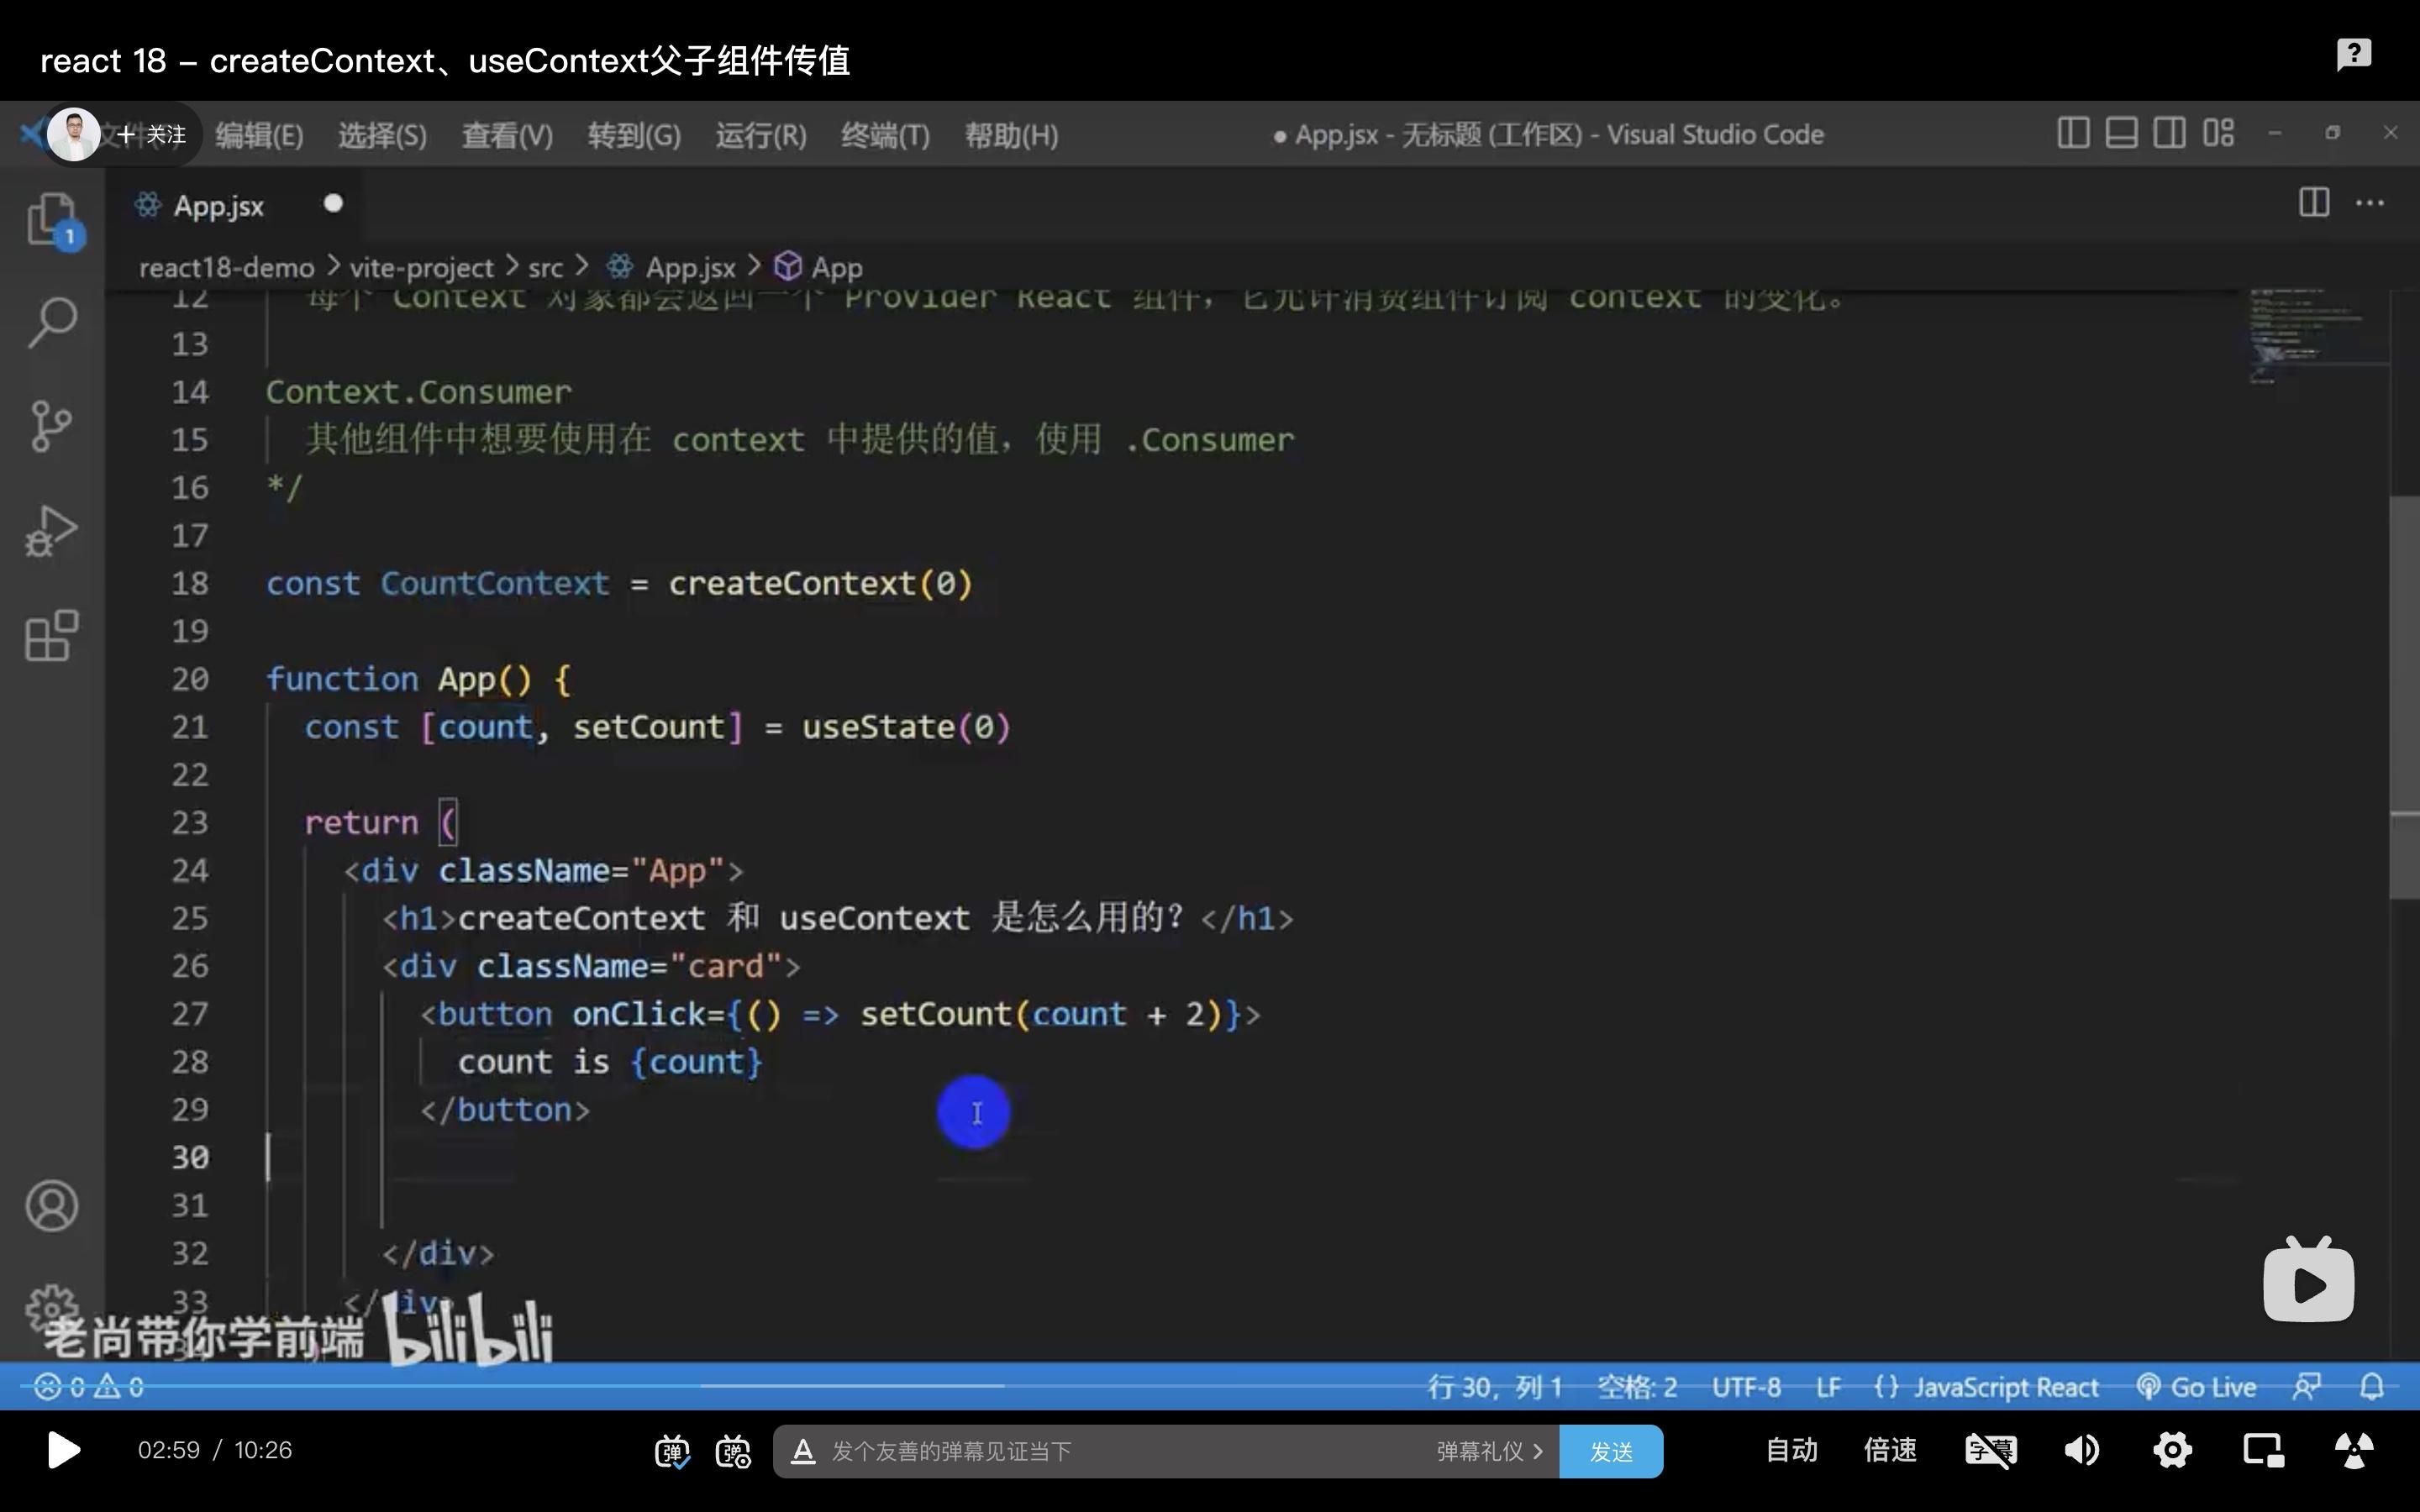Open the Source Control view
Viewport: 2420px width, 1512px height.
52,424
